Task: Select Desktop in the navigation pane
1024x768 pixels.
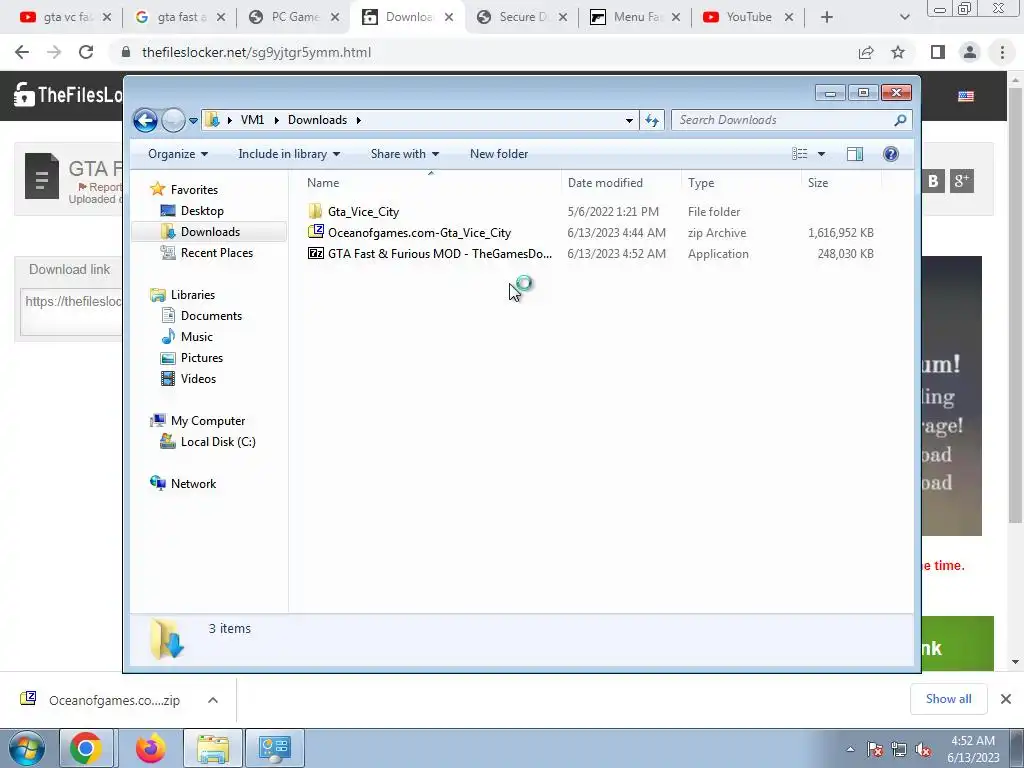Action: [x=202, y=211]
